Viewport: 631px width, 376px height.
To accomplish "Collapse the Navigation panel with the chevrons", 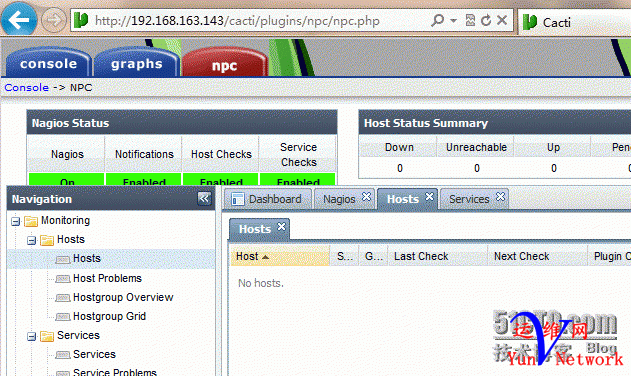I will pyautogui.click(x=204, y=198).
